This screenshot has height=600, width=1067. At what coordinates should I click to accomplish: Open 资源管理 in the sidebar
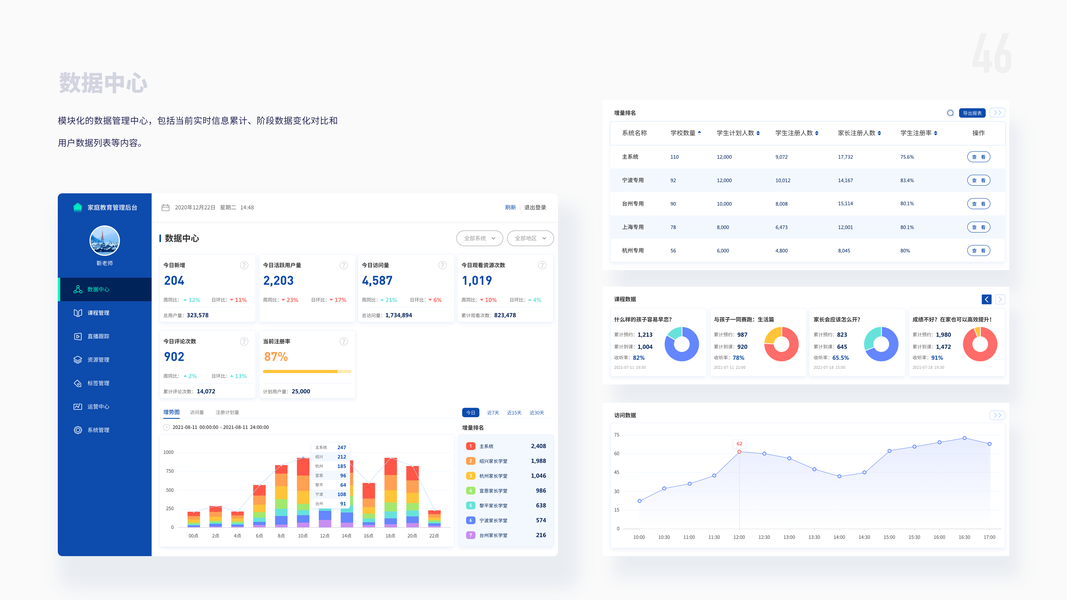[105, 360]
